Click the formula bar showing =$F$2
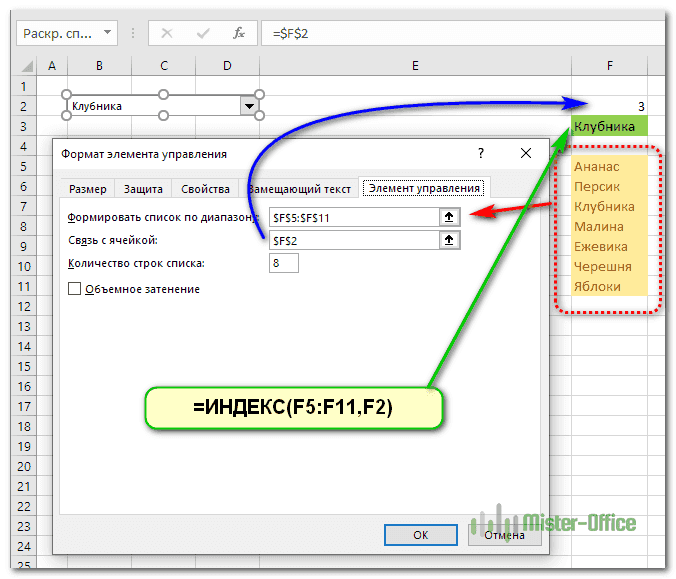Screen dimensions: 676x579 [x=463, y=33]
